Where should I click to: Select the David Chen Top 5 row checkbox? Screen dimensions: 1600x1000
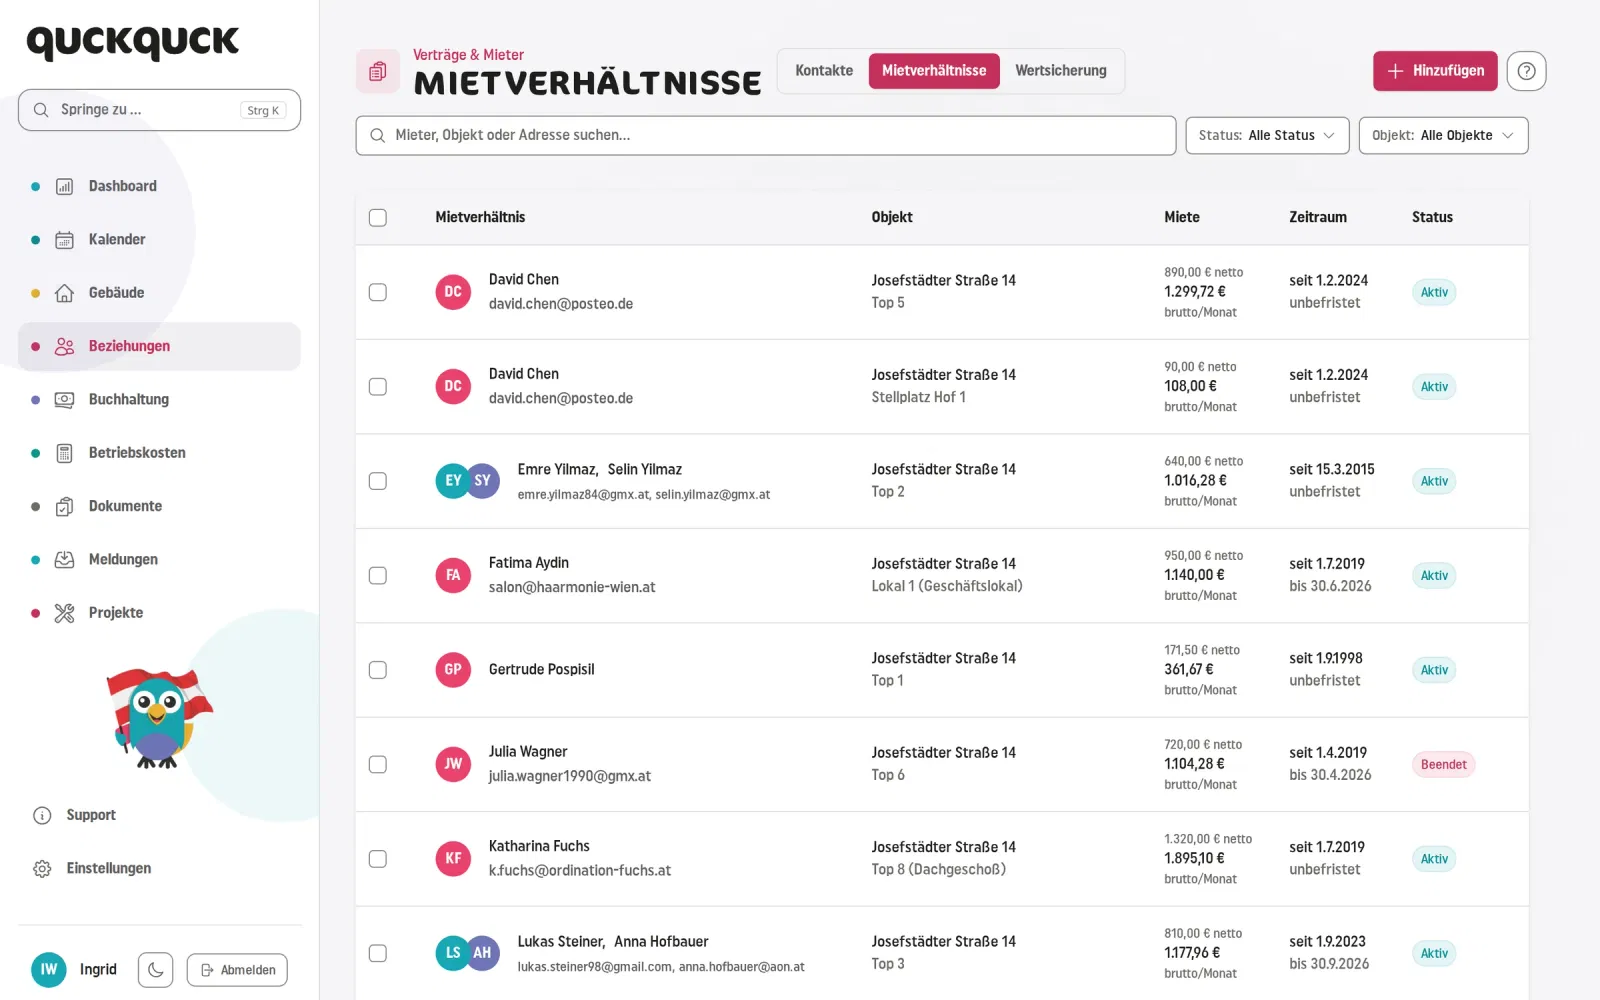(x=378, y=292)
